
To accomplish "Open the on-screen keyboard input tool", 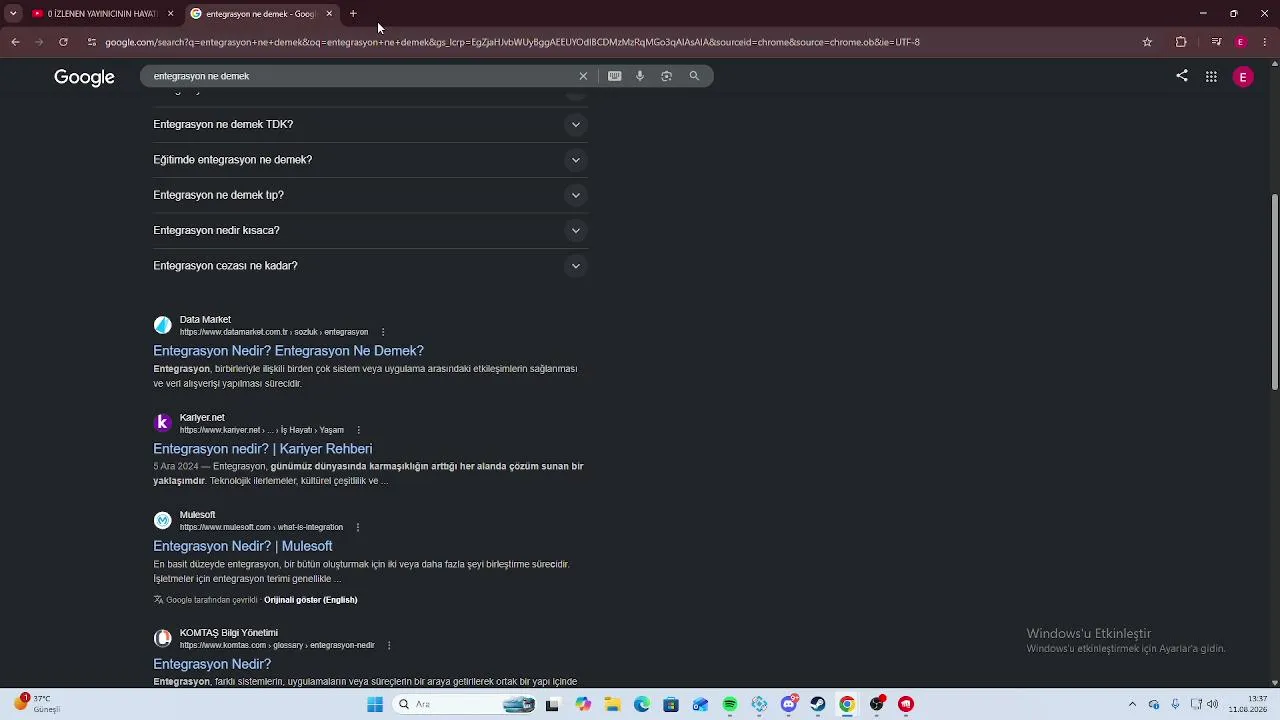I will (x=615, y=76).
